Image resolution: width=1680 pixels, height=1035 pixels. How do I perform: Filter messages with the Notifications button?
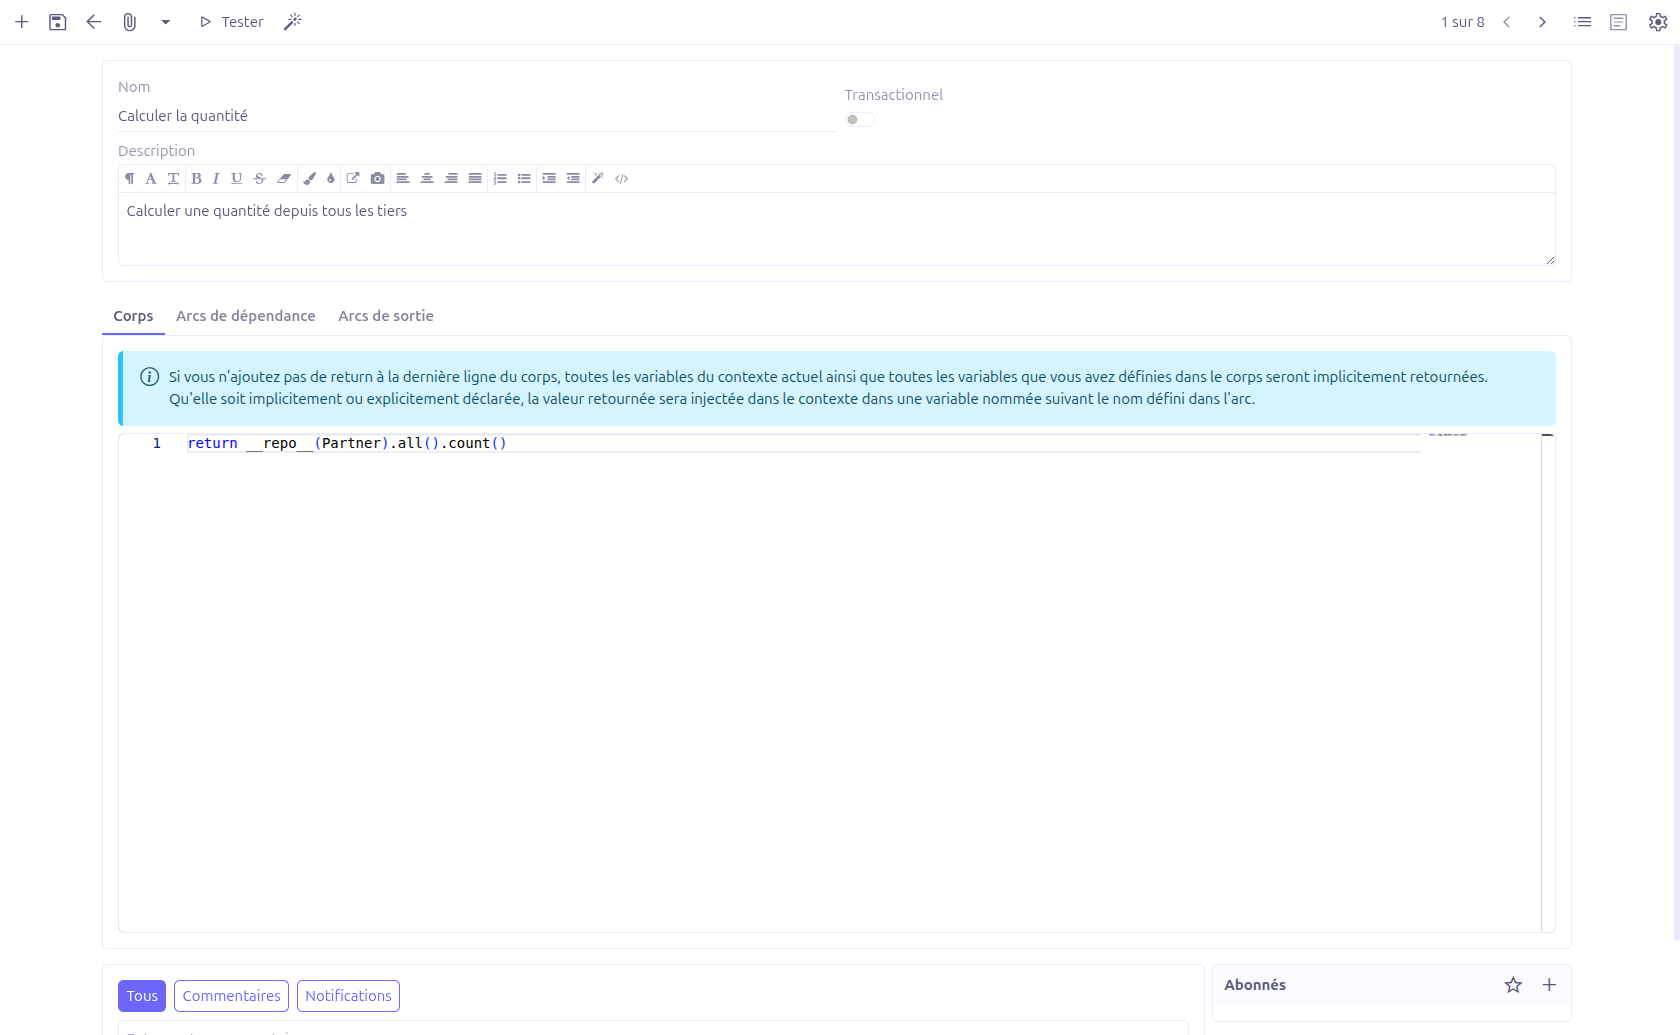coord(348,995)
